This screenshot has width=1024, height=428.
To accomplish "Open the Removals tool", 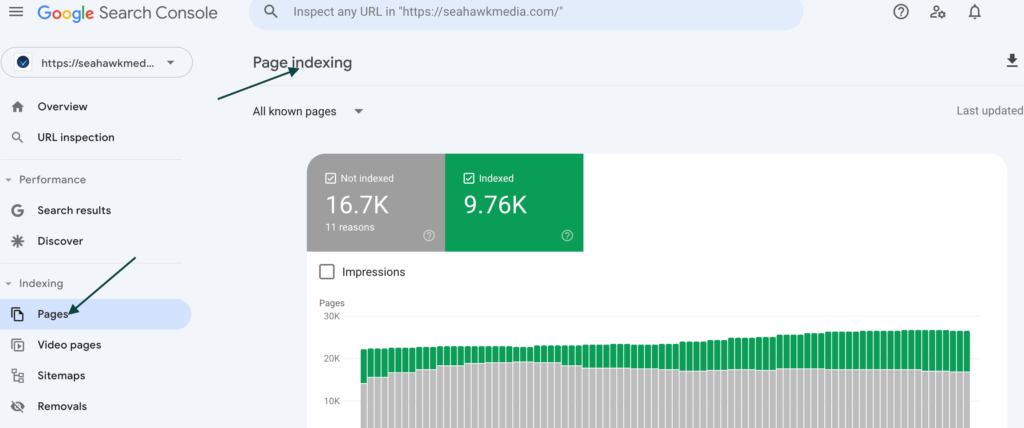I will 62,407.
